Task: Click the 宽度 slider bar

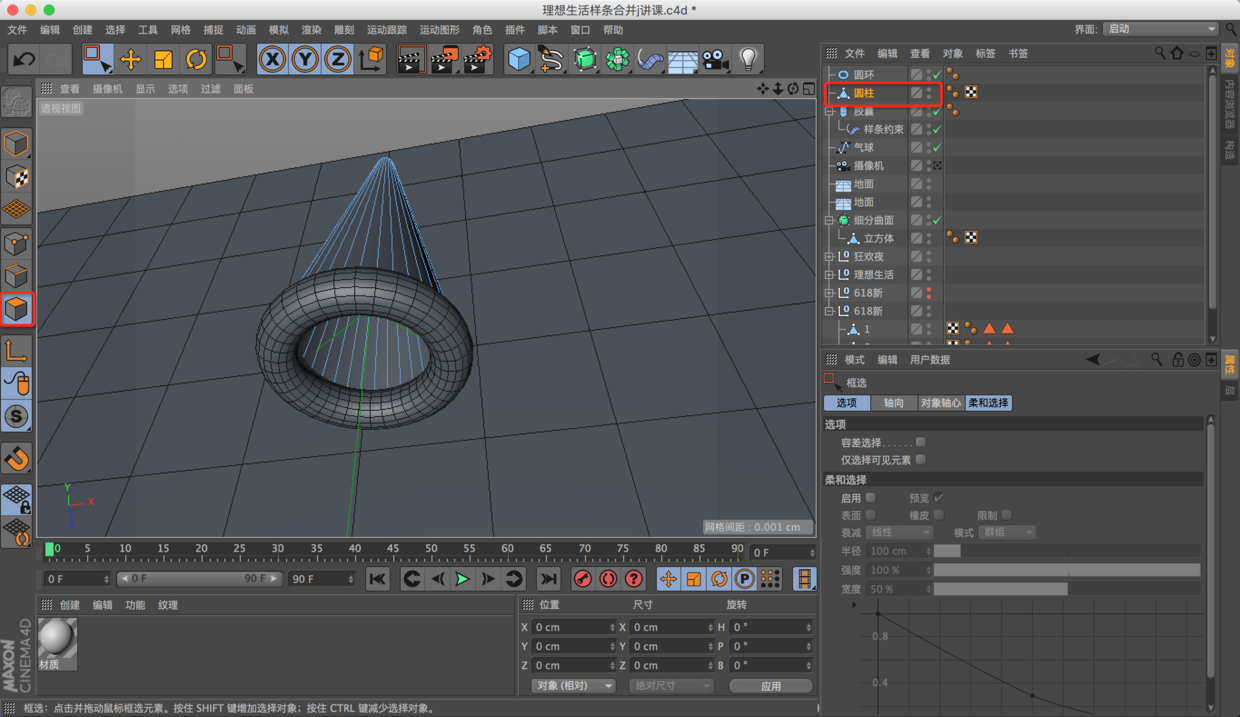Action: 1067,589
